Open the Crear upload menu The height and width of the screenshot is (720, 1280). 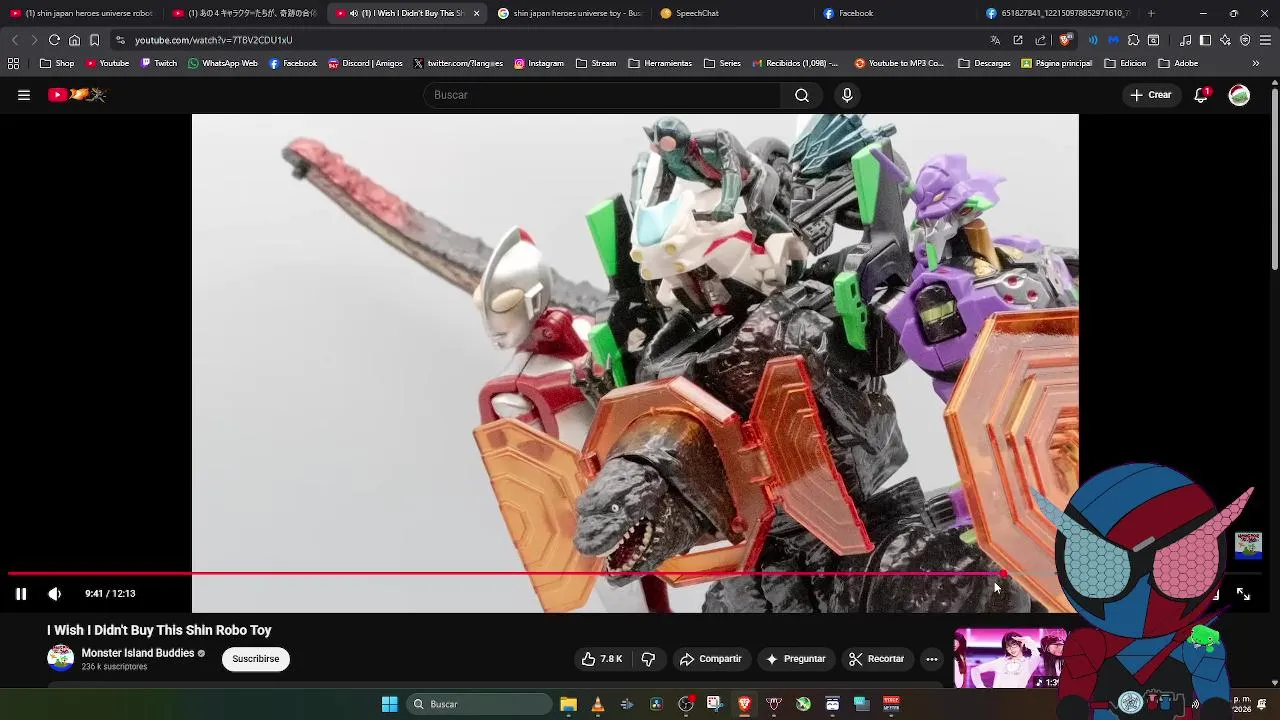click(1151, 95)
